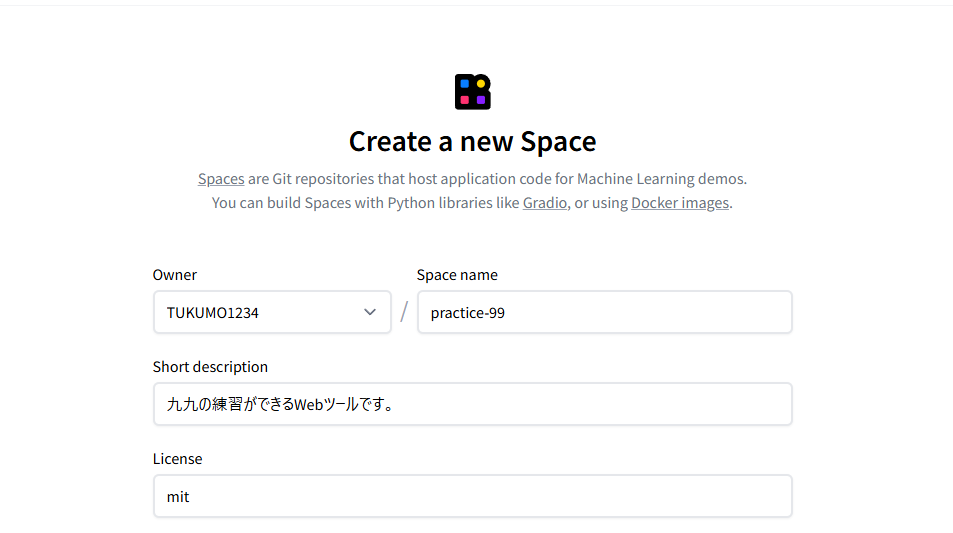Image resolution: width=953 pixels, height=533 pixels.
Task: Click the License label
Action: 177,459
